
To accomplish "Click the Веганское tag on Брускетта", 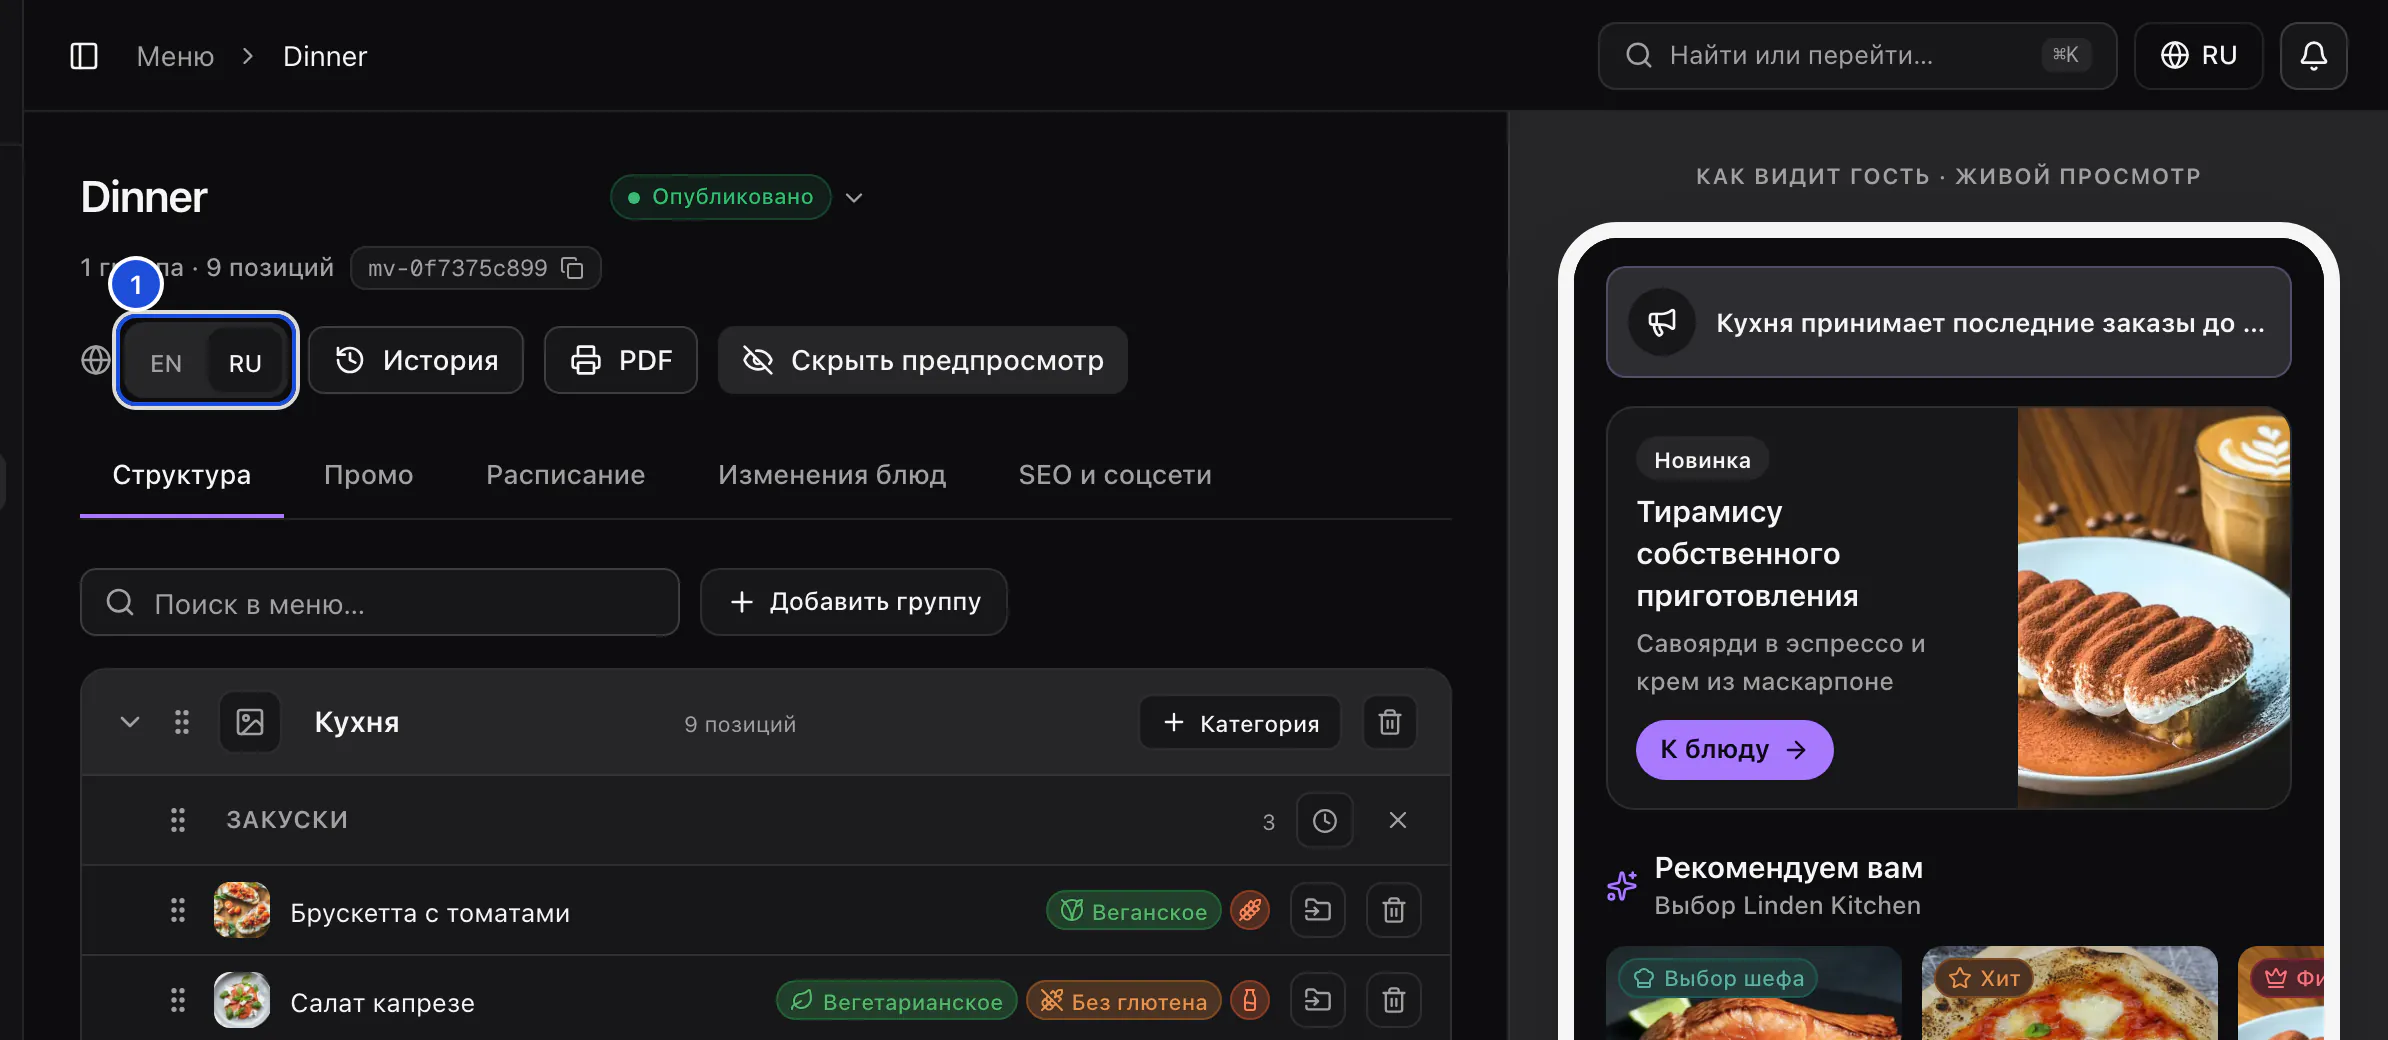I will click(x=1134, y=910).
